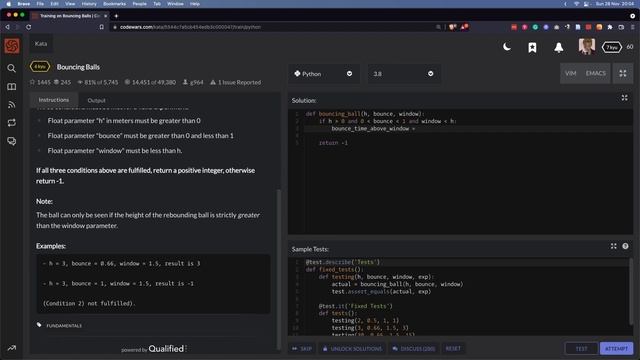Switch to the Instructions tab
This screenshot has height=360, width=640.
click(x=53, y=100)
